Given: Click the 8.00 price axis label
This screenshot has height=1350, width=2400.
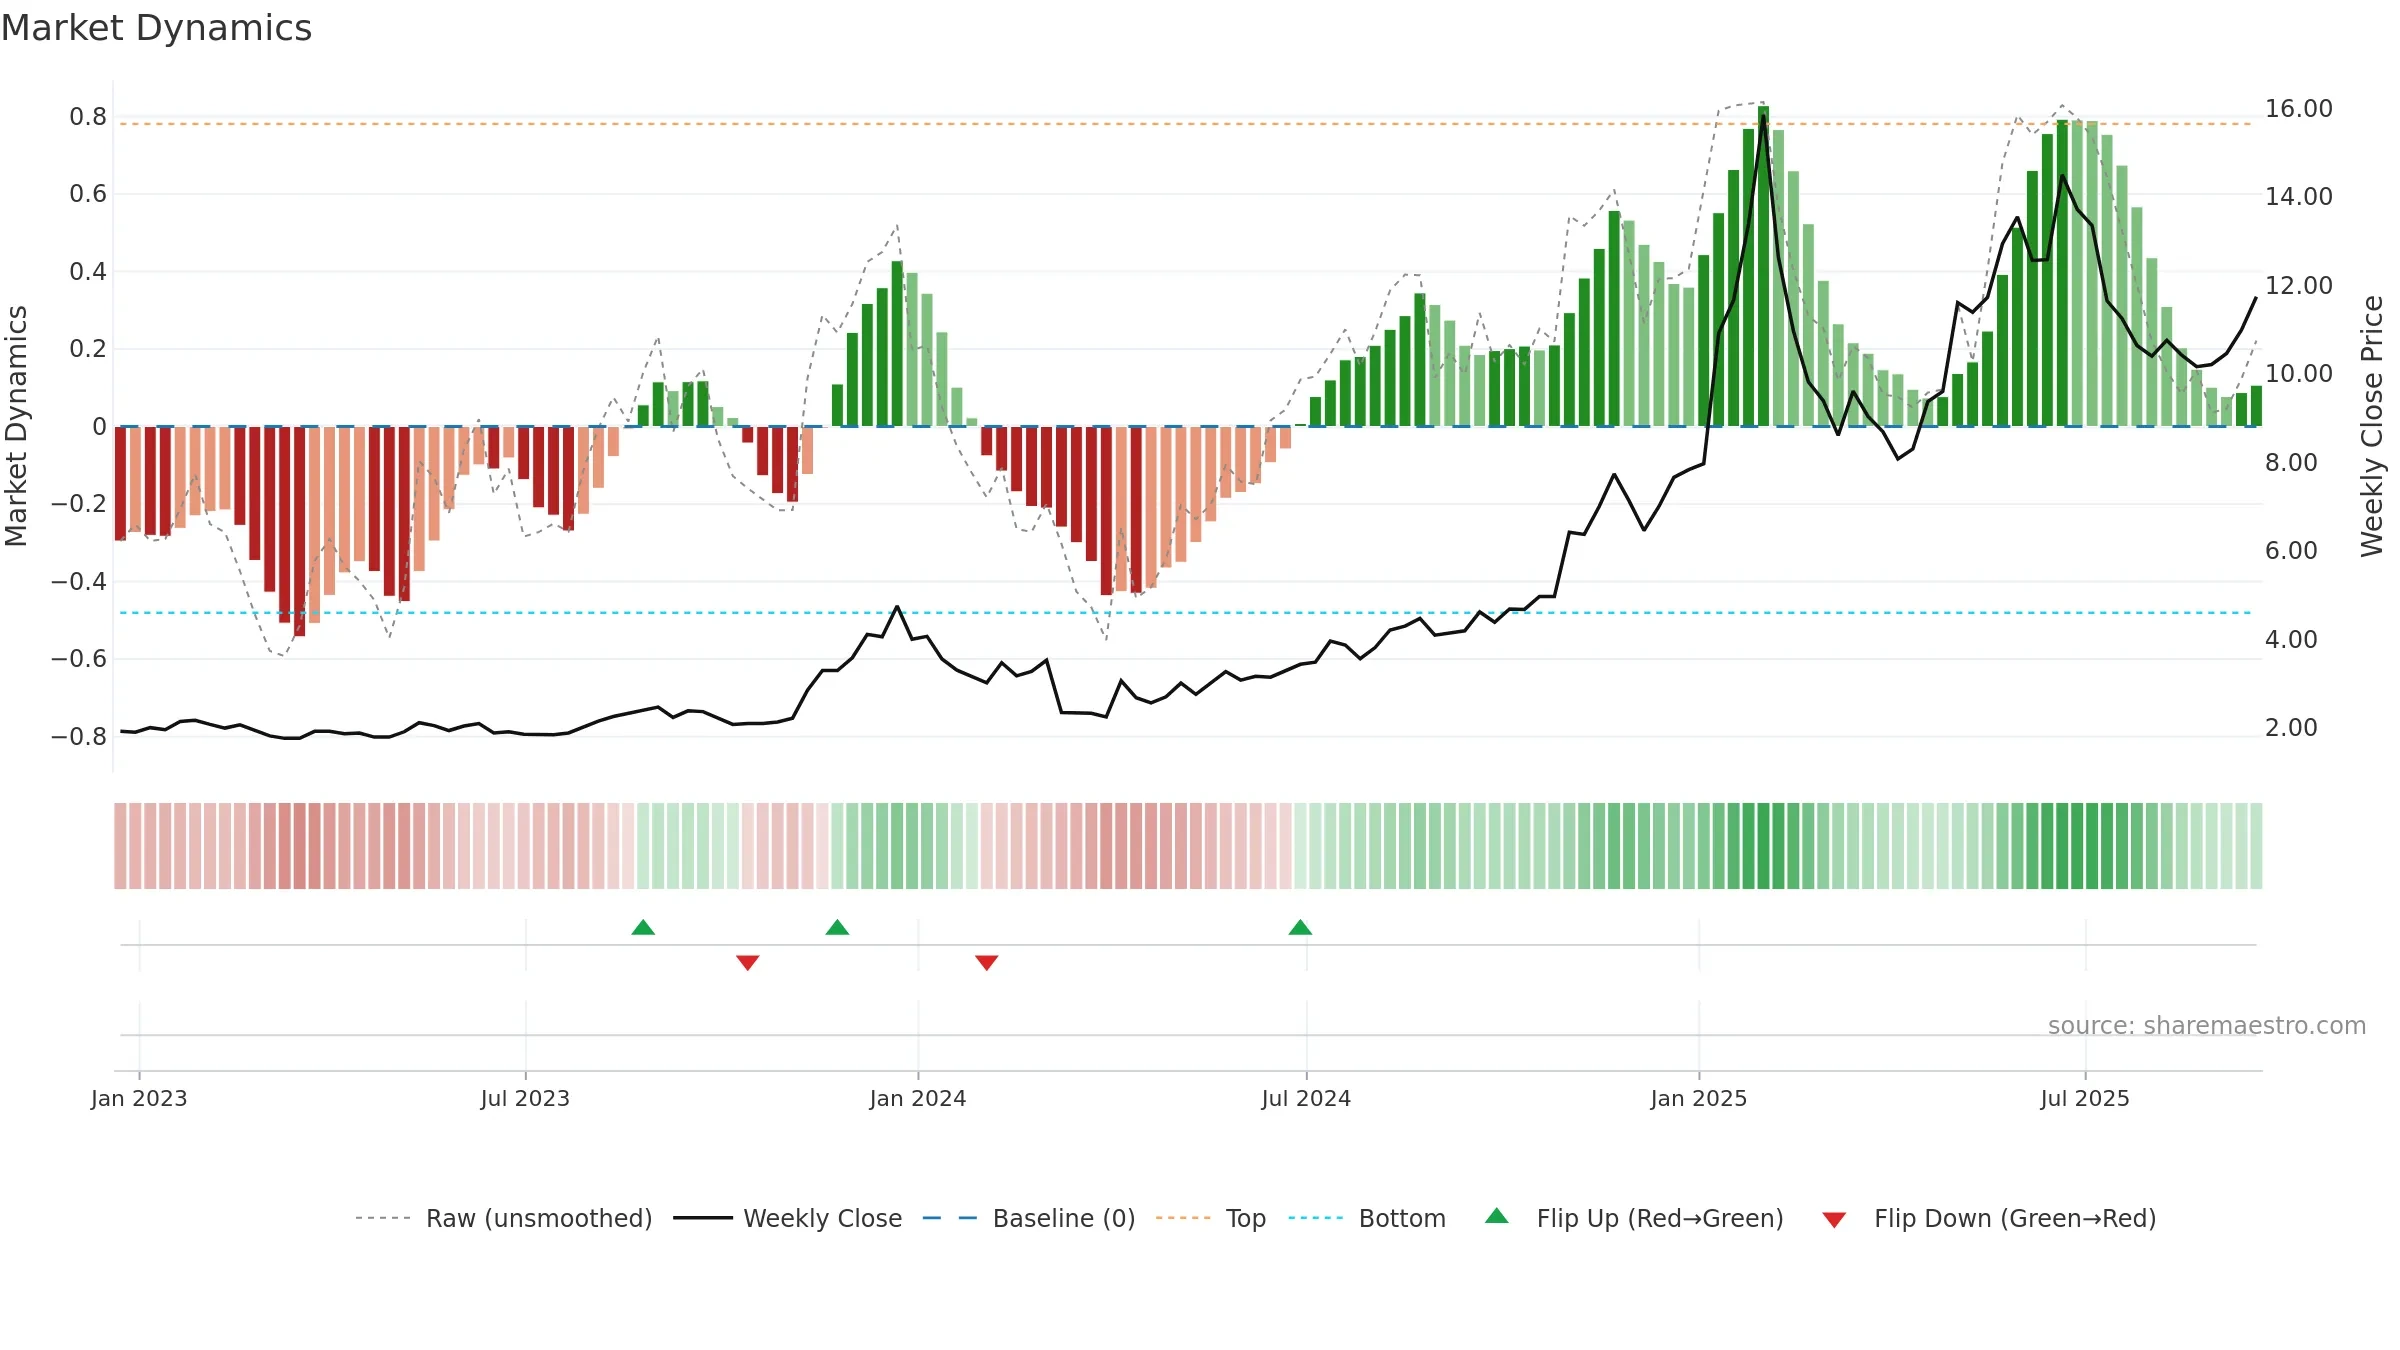Looking at the screenshot, I should [2291, 463].
